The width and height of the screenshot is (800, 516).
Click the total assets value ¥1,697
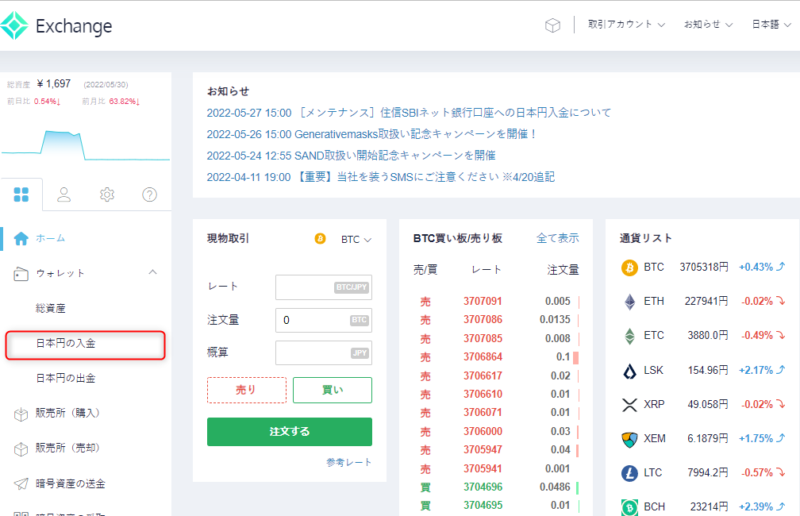click(54, 84)
